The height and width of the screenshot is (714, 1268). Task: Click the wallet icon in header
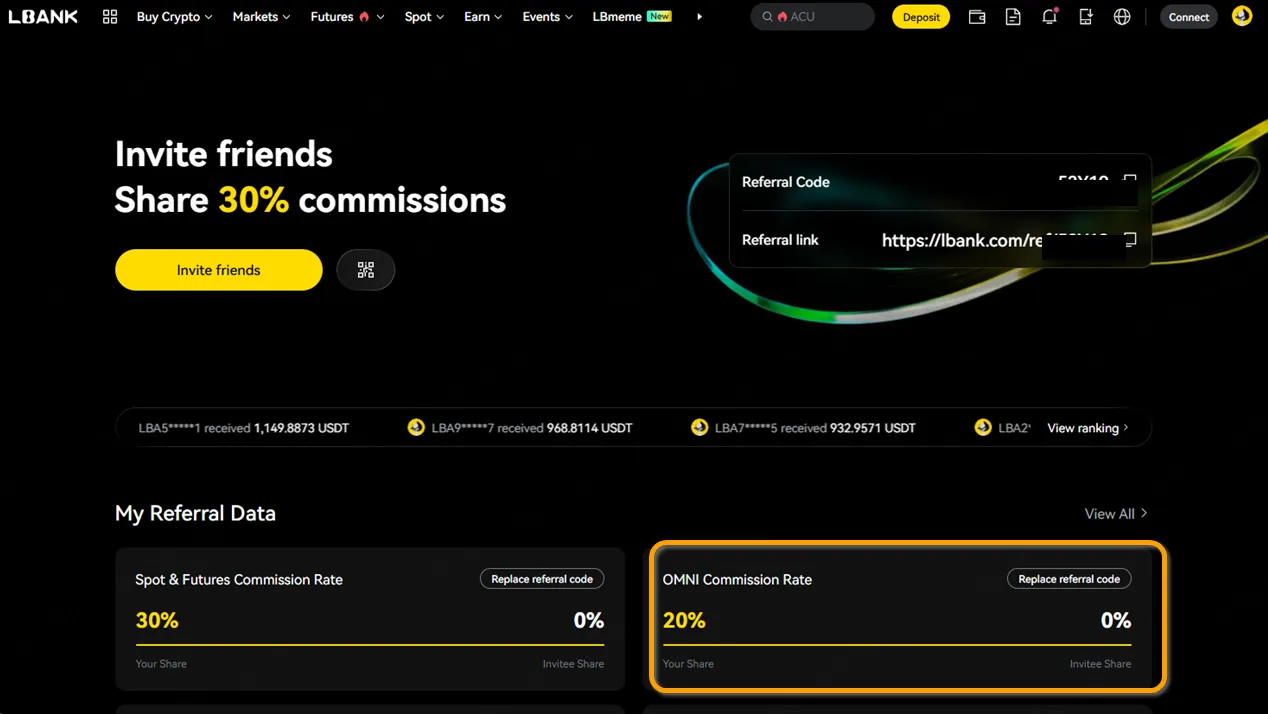tap(977, 17)
